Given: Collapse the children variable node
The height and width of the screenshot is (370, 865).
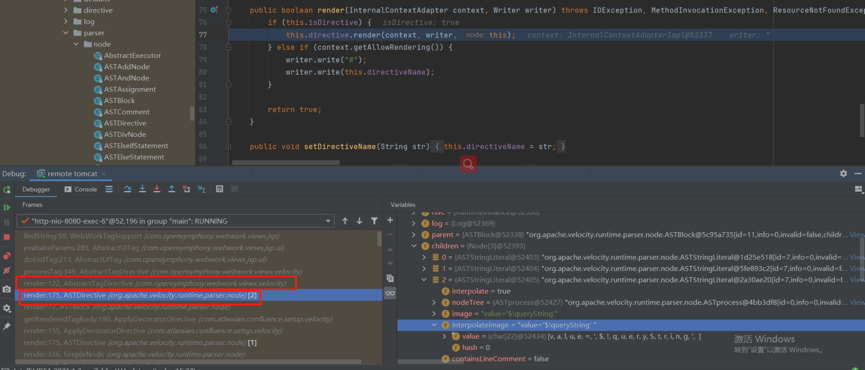Looking at the screenshot, I should (x=414, y=246).
